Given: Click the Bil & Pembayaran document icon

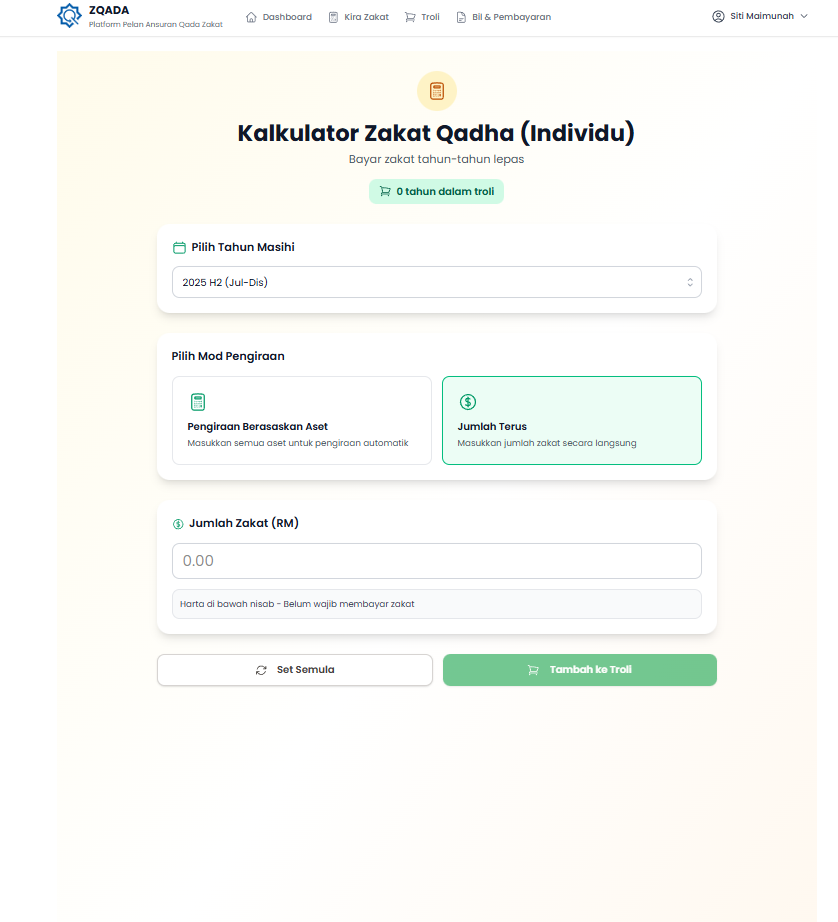Looking at the screenshot, I should tap(461, 17).
